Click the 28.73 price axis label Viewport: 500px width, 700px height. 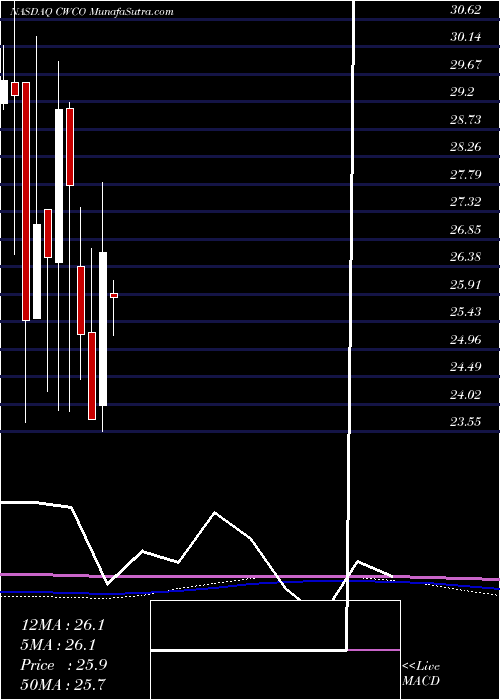[466, 120]
